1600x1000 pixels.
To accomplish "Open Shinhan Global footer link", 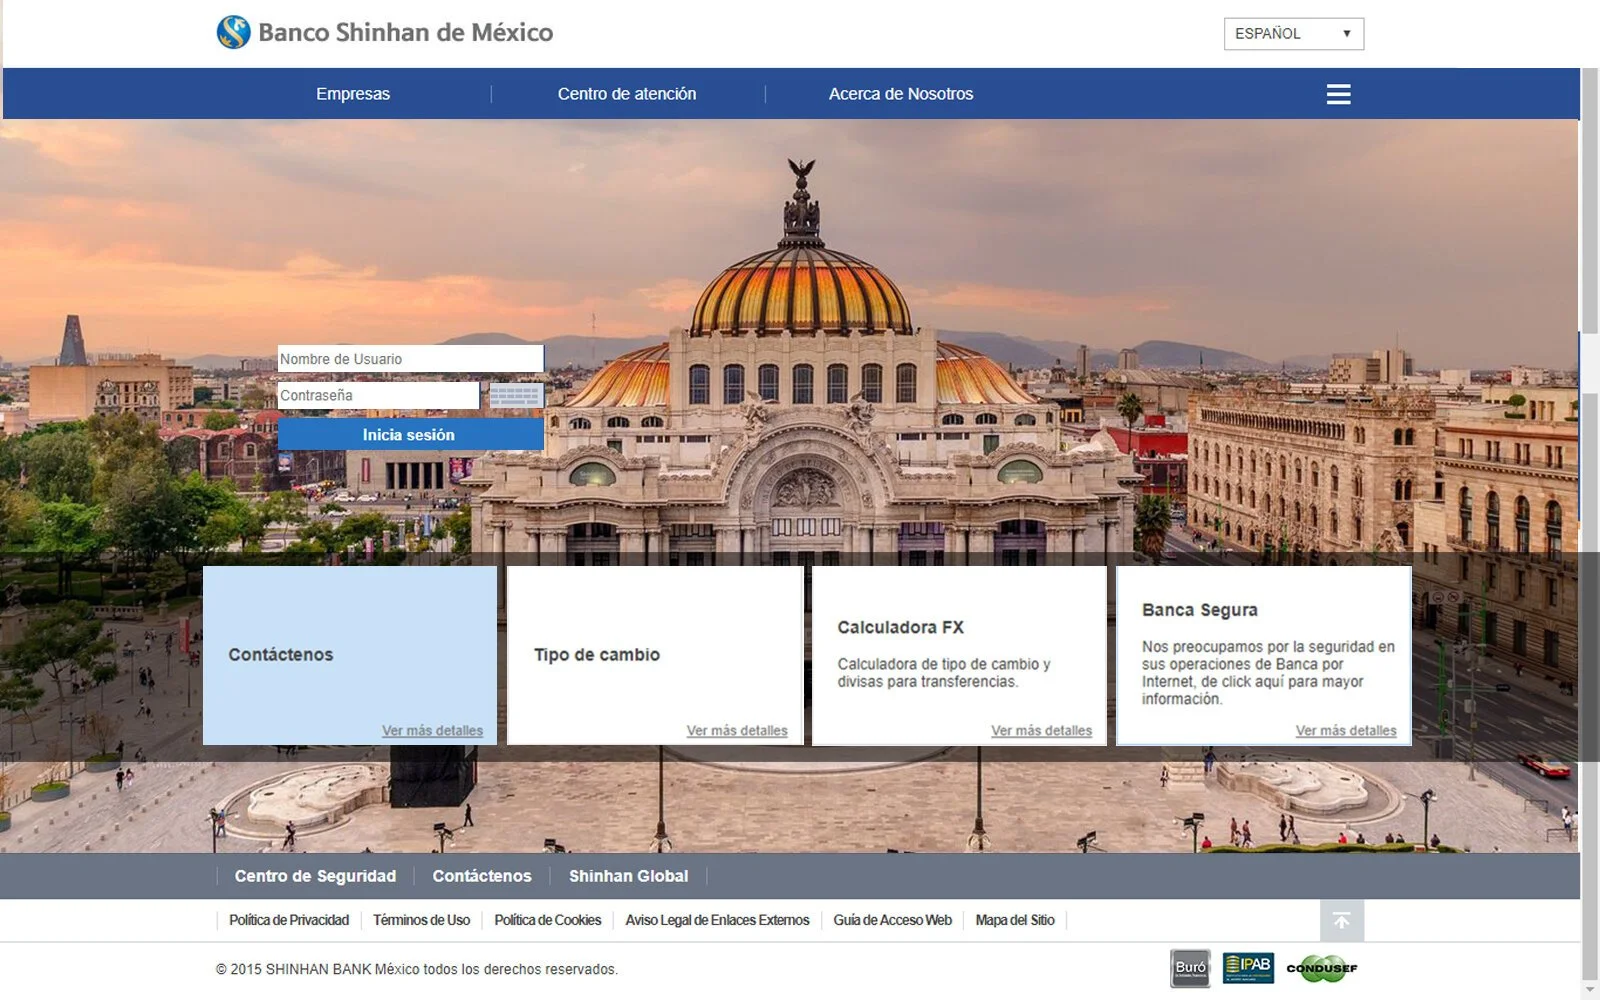I will coord(629,876).
